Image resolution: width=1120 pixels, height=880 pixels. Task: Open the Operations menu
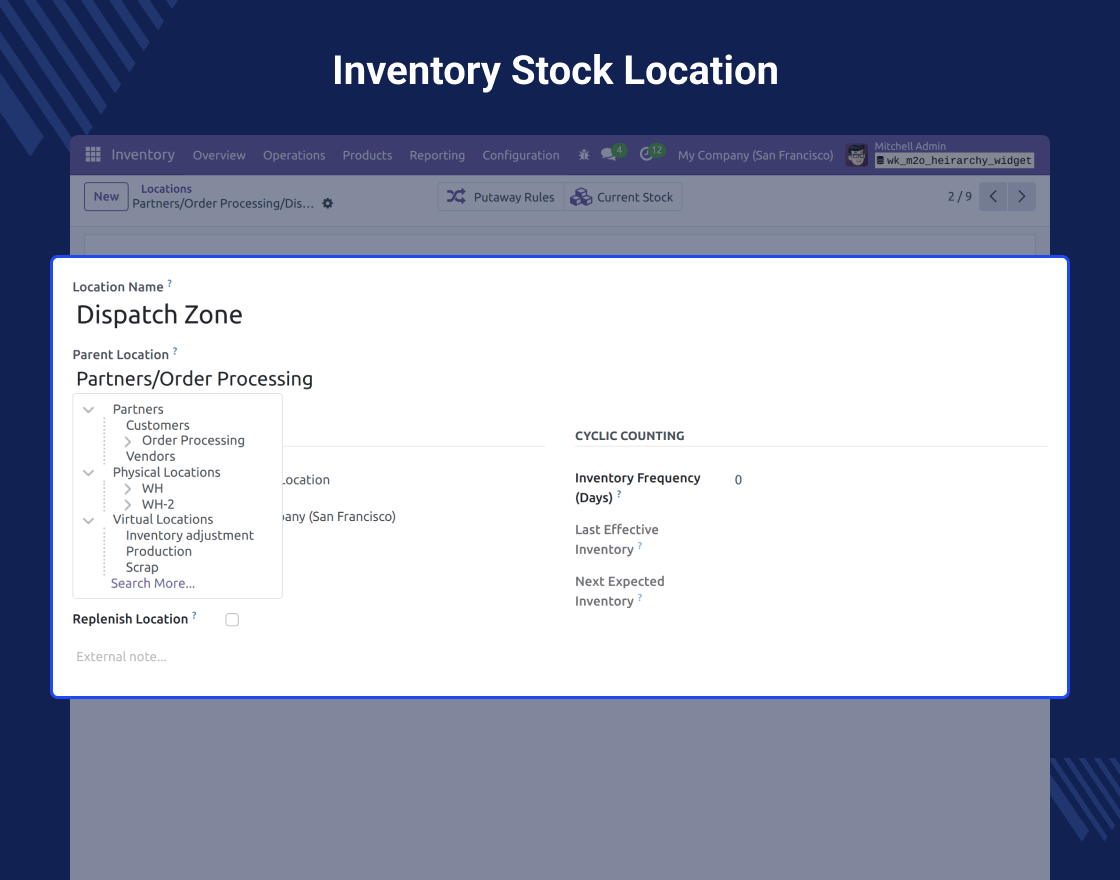point(294,155)
